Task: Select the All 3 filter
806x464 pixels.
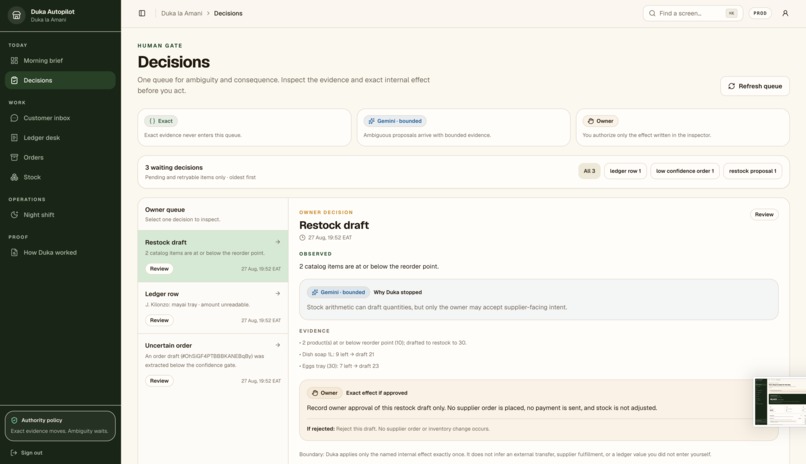Action: 589,171
